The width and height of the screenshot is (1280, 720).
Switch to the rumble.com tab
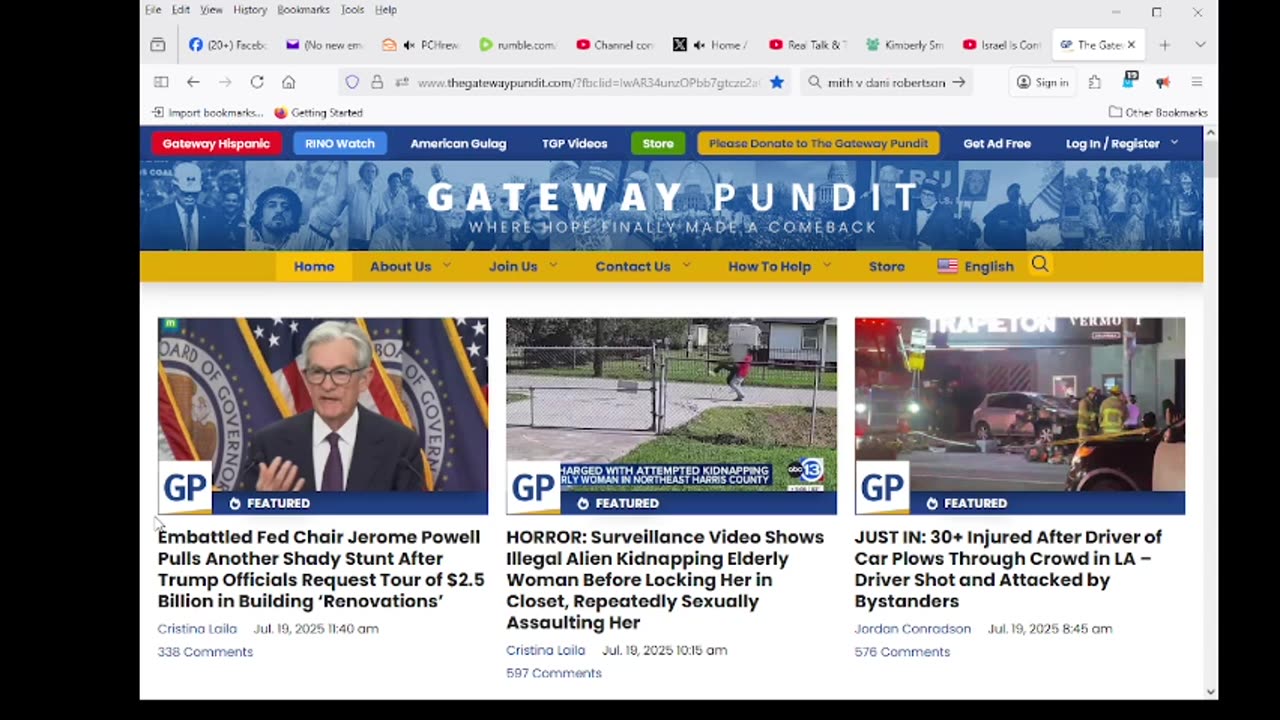[517, 45]
